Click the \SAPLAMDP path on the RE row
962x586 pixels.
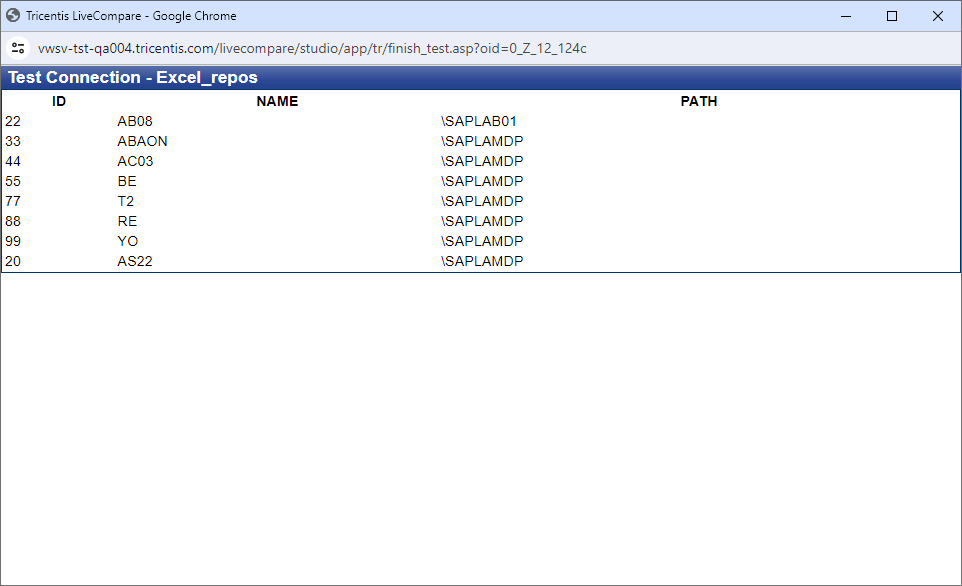(481, 221)
